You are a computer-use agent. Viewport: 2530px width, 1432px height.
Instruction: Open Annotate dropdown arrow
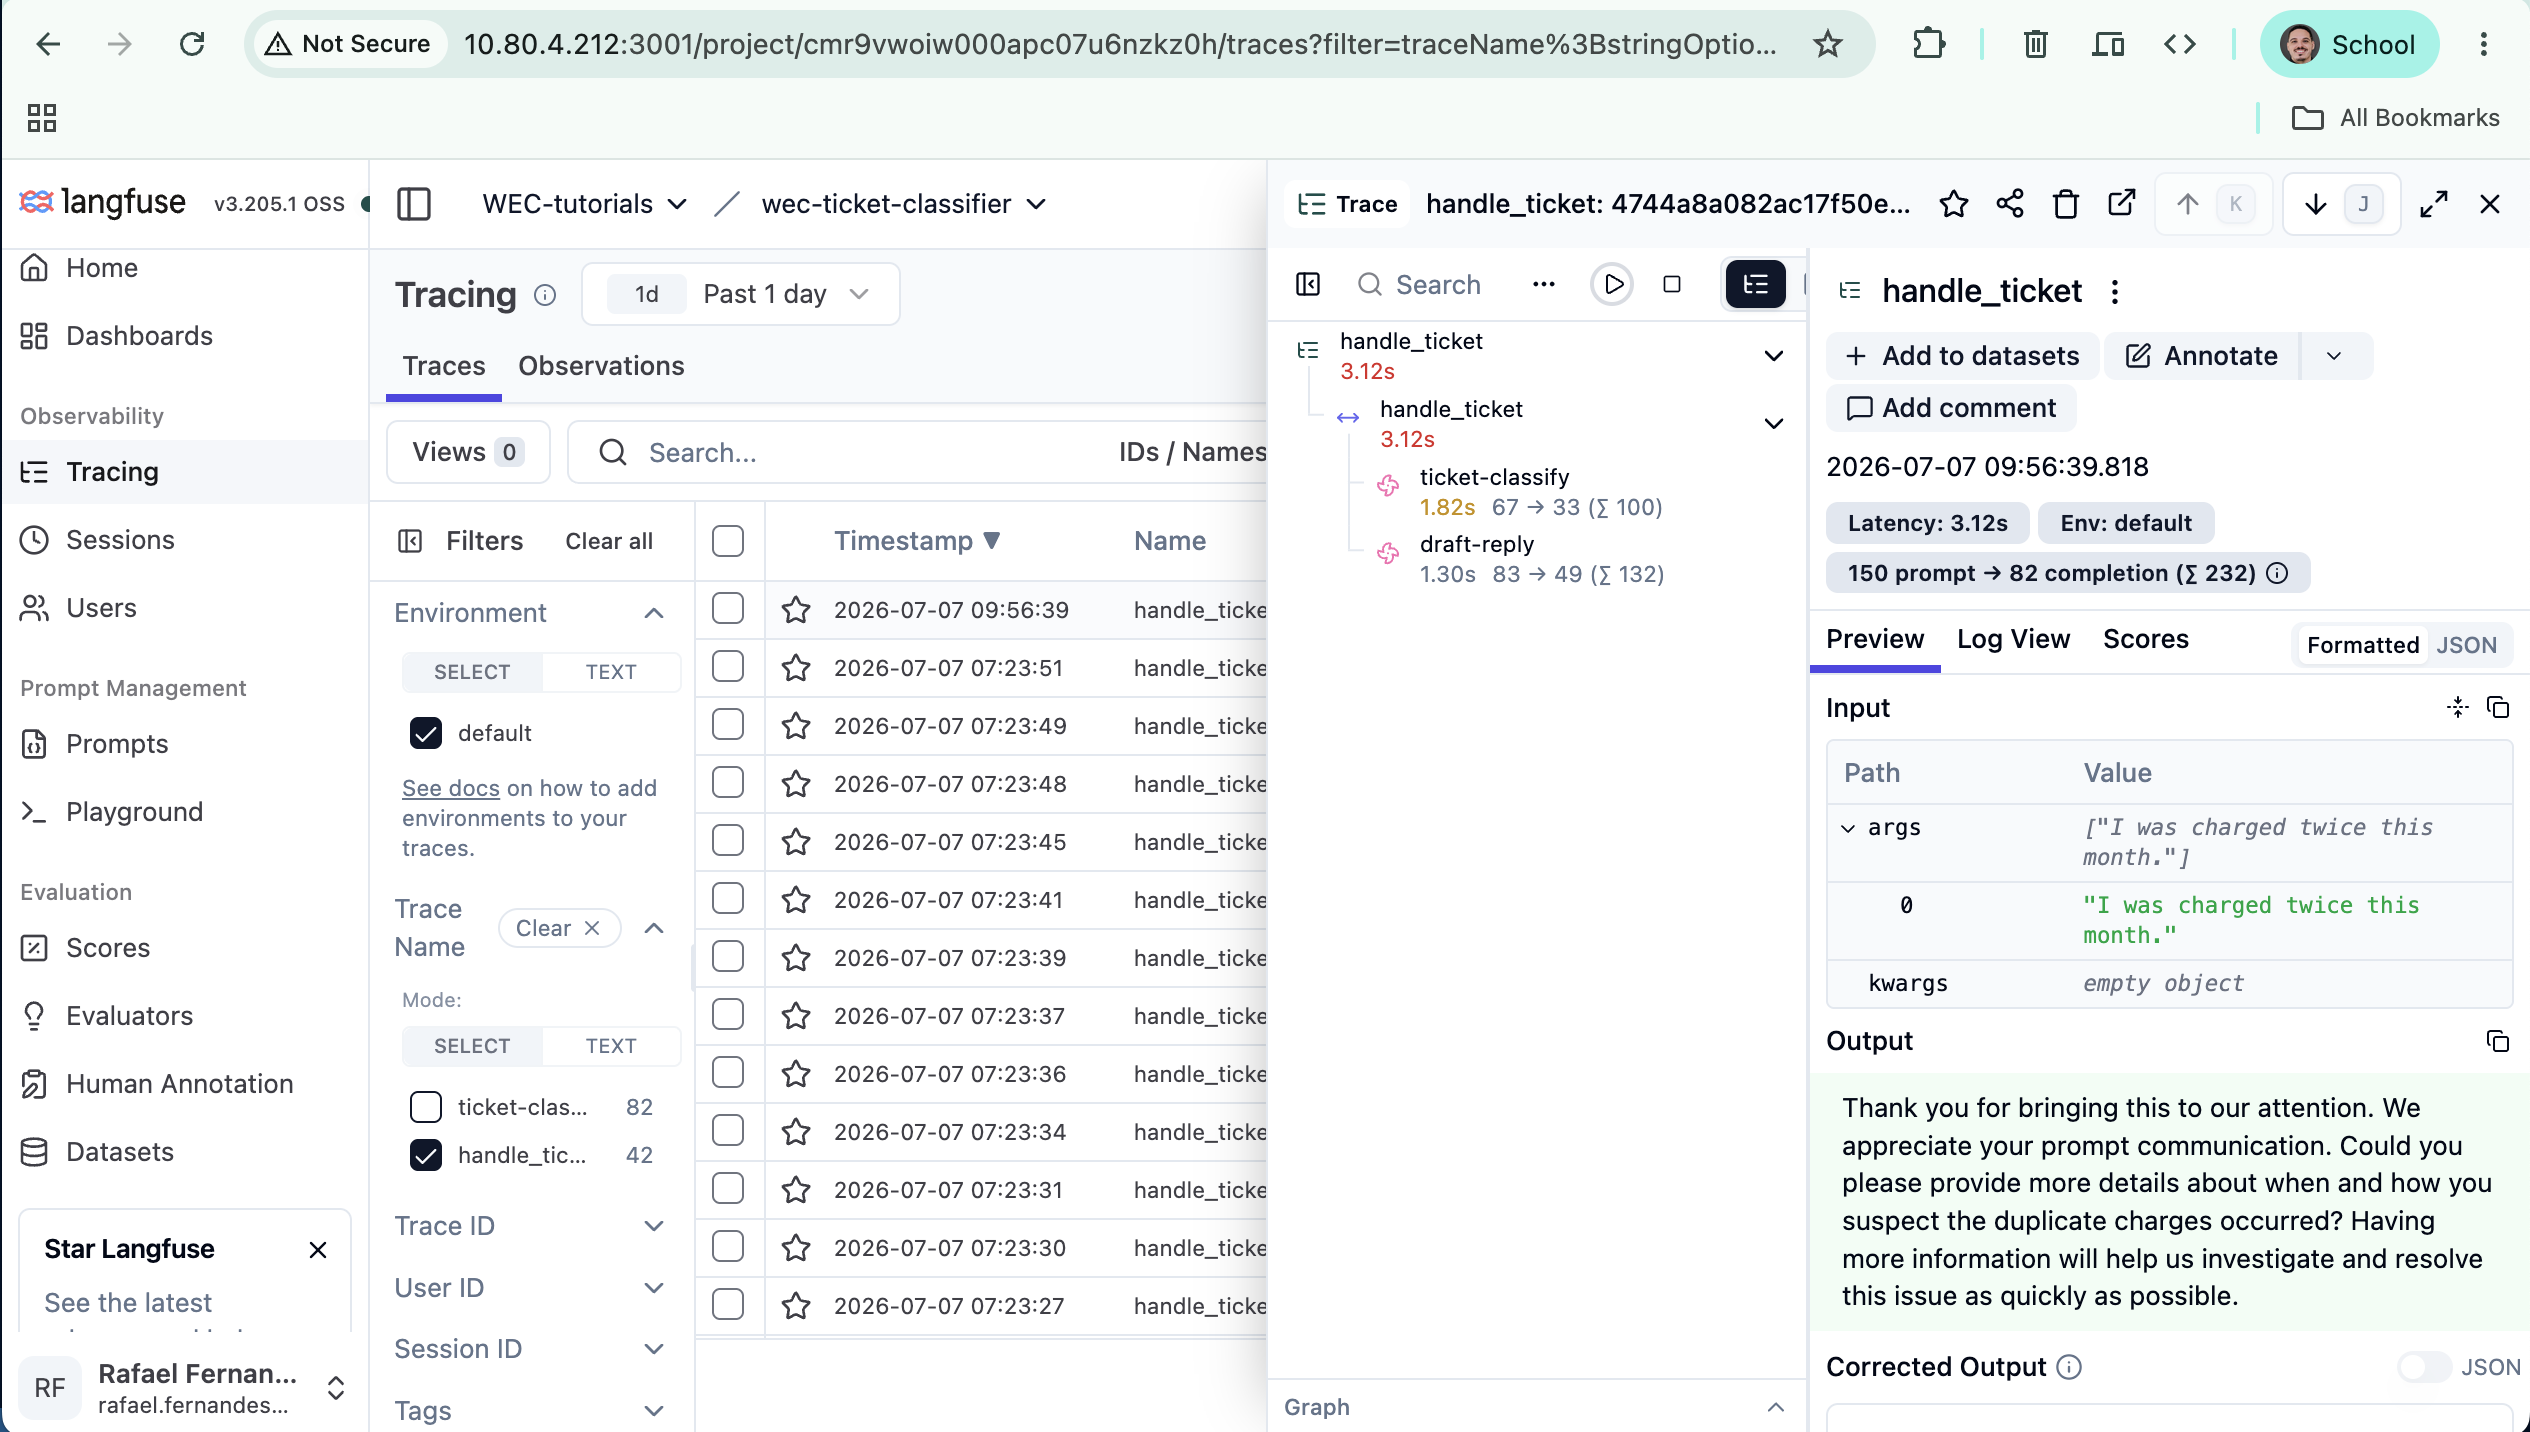coord(2334,356)
